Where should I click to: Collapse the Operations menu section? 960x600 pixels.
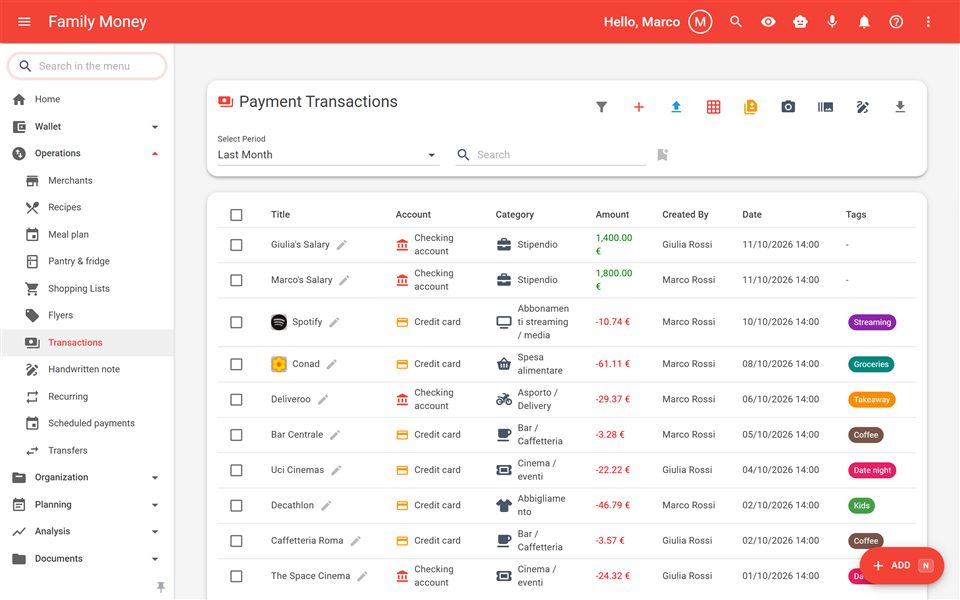86,154
